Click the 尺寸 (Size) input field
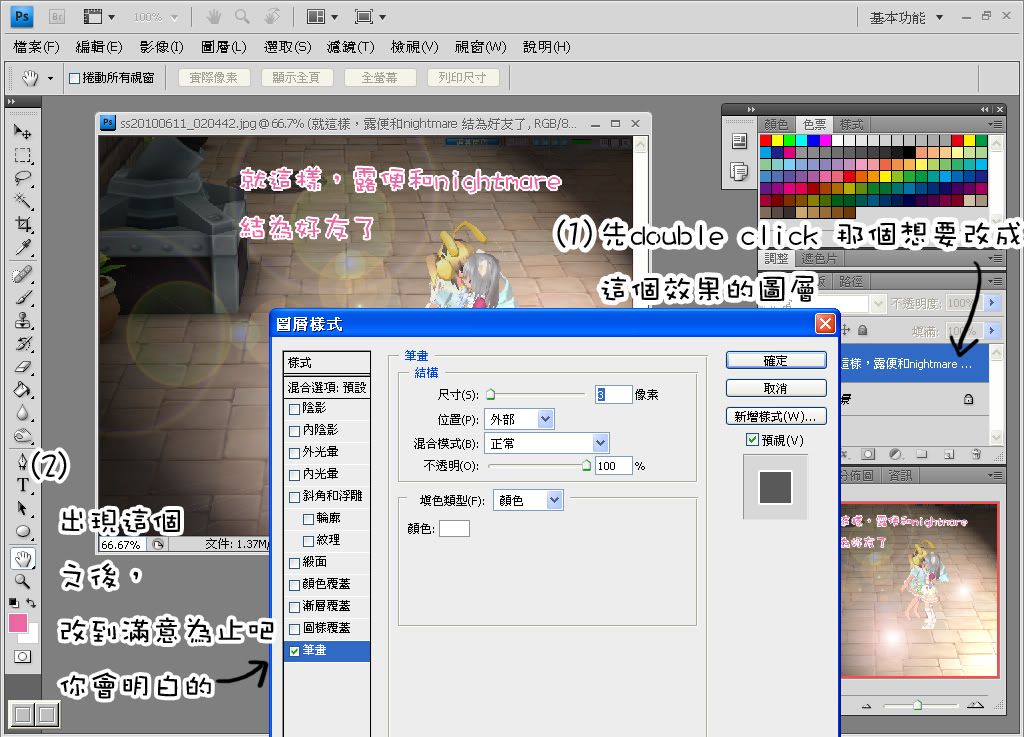The image size is (1024, 737). pos(614,395)
